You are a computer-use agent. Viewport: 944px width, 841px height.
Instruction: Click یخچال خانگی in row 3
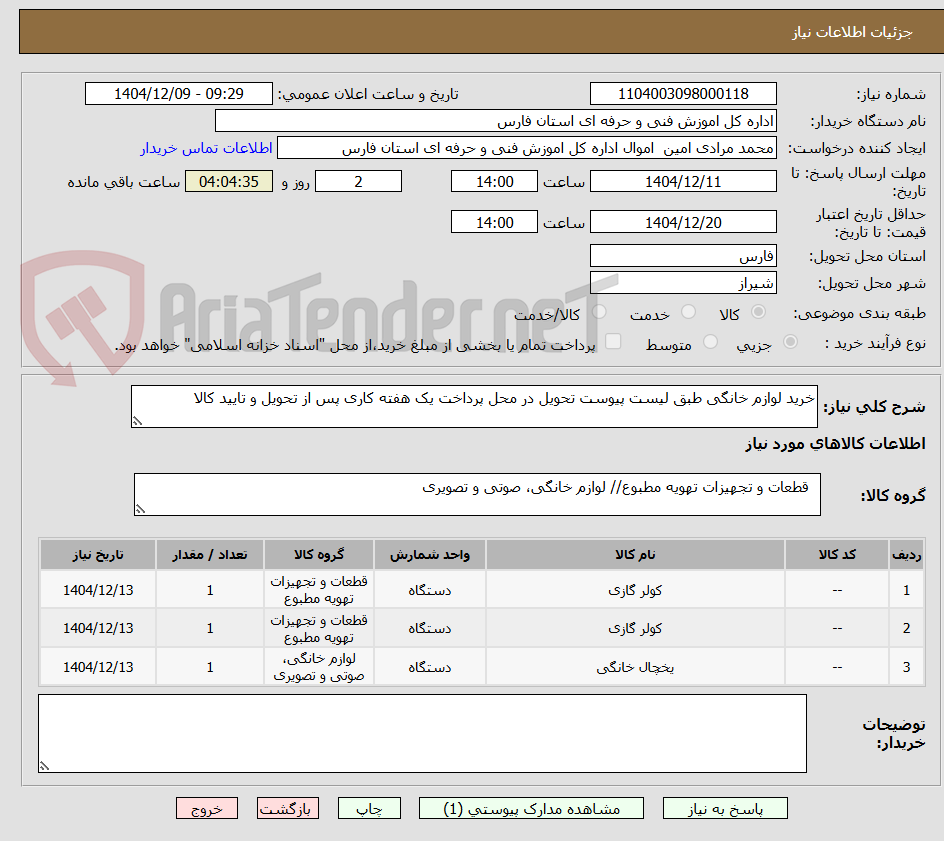point(635,667)
